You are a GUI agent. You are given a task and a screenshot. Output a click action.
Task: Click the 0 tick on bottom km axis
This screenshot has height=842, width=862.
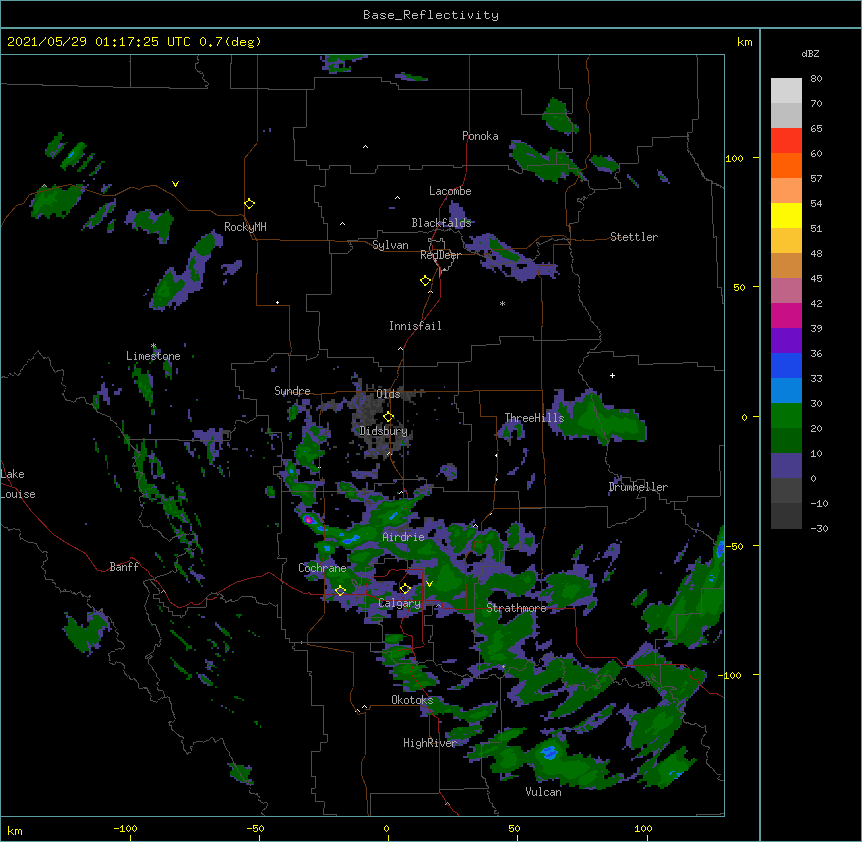(x=386, y=829)
